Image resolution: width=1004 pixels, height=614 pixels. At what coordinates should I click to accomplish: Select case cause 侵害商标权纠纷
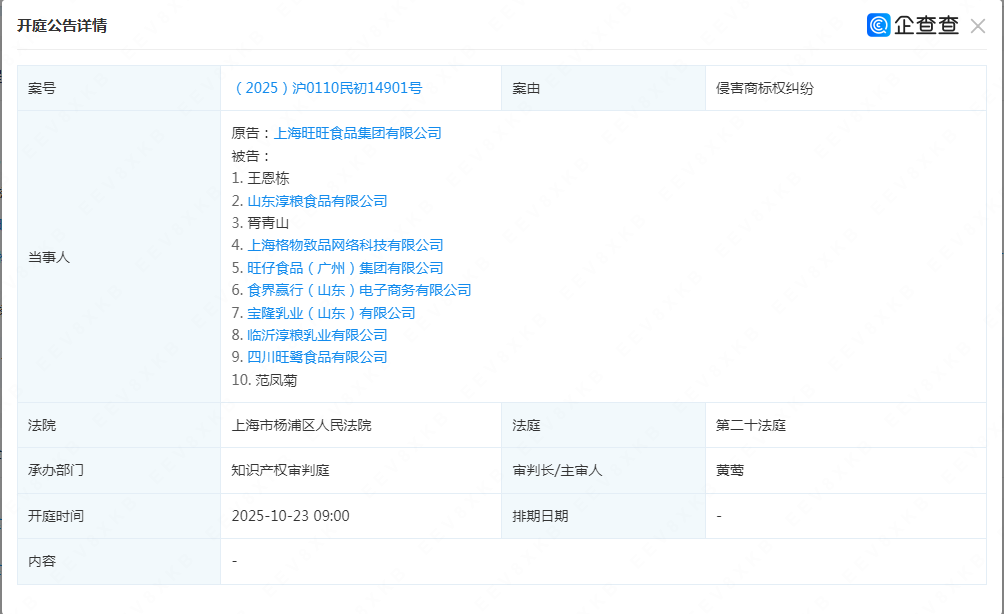765,88
